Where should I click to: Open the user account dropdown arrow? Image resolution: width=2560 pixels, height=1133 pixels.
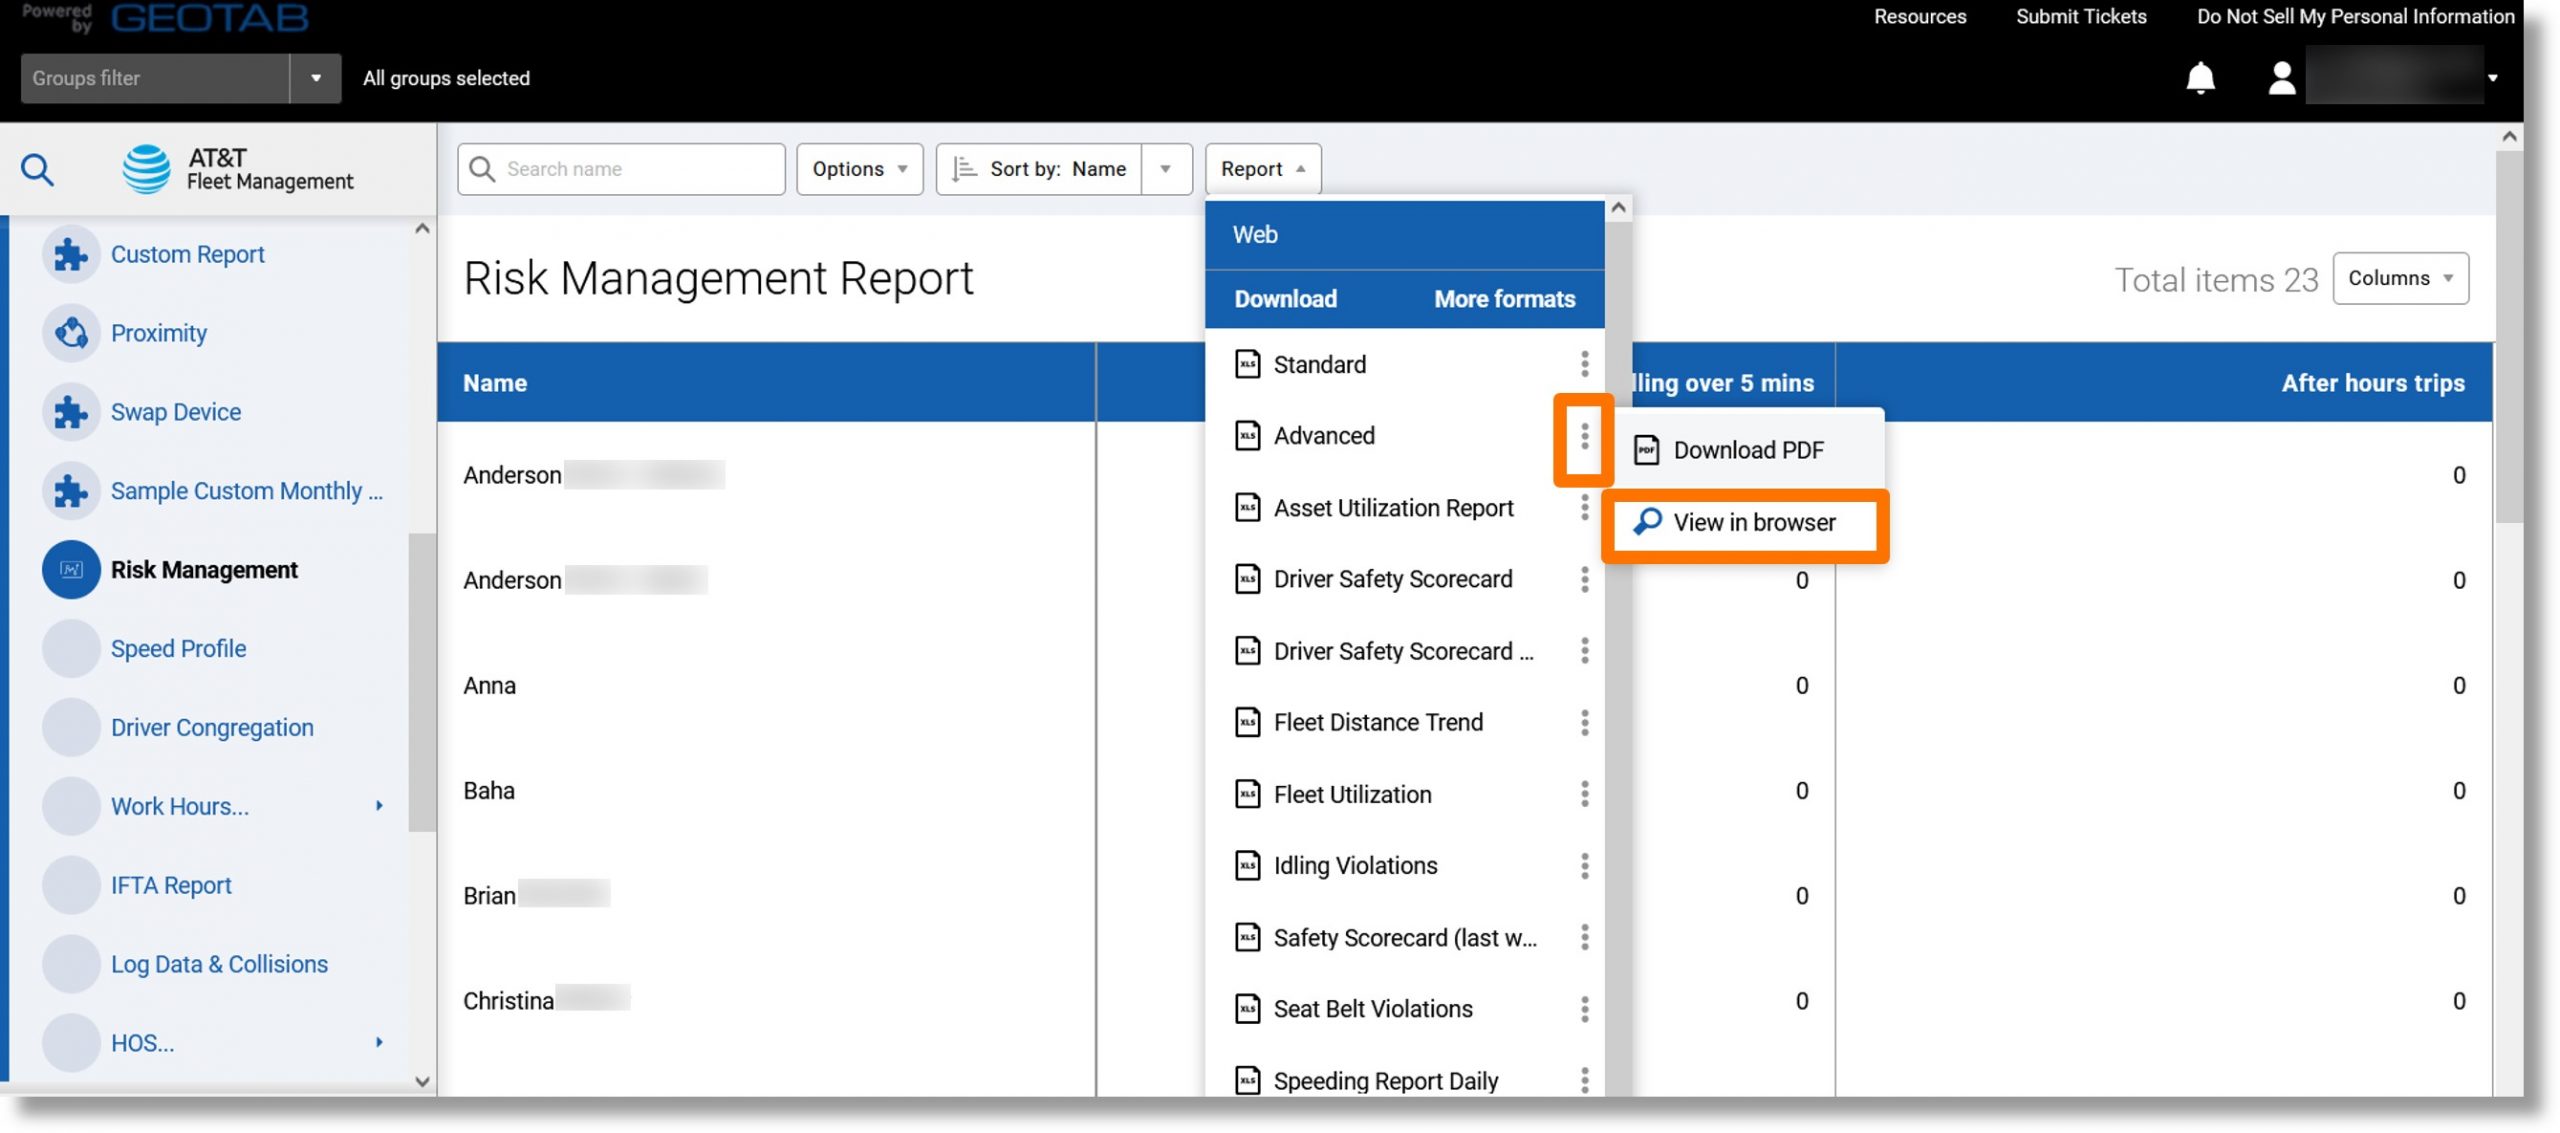click(x=2492, y=78)
